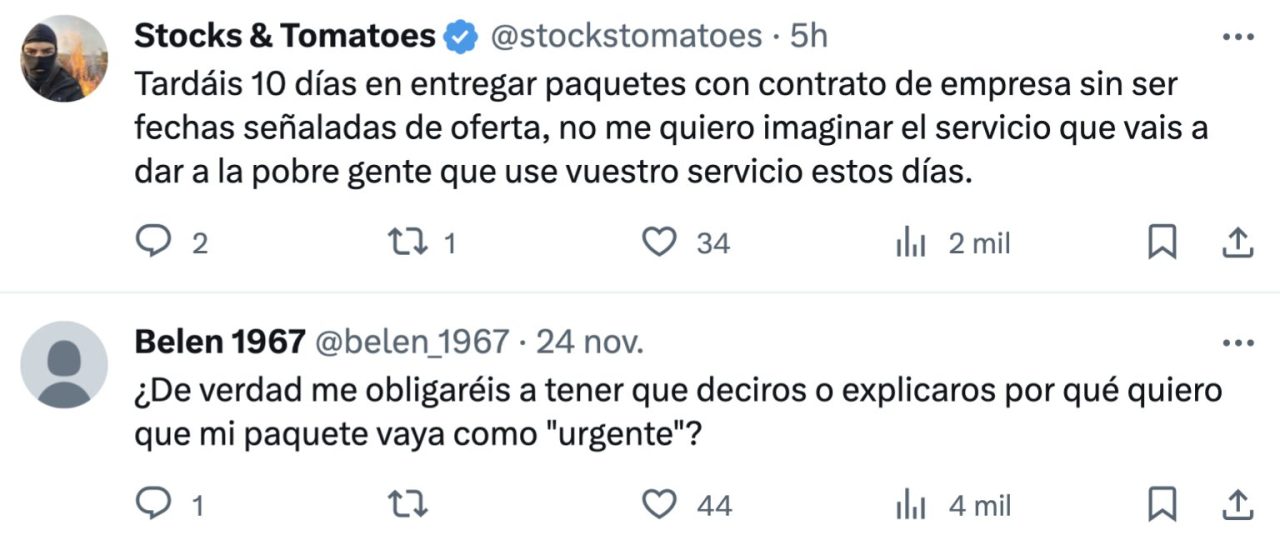Open the @stockstomatoes handle link
The image size is (1280, 545).
tap(624, 37)
